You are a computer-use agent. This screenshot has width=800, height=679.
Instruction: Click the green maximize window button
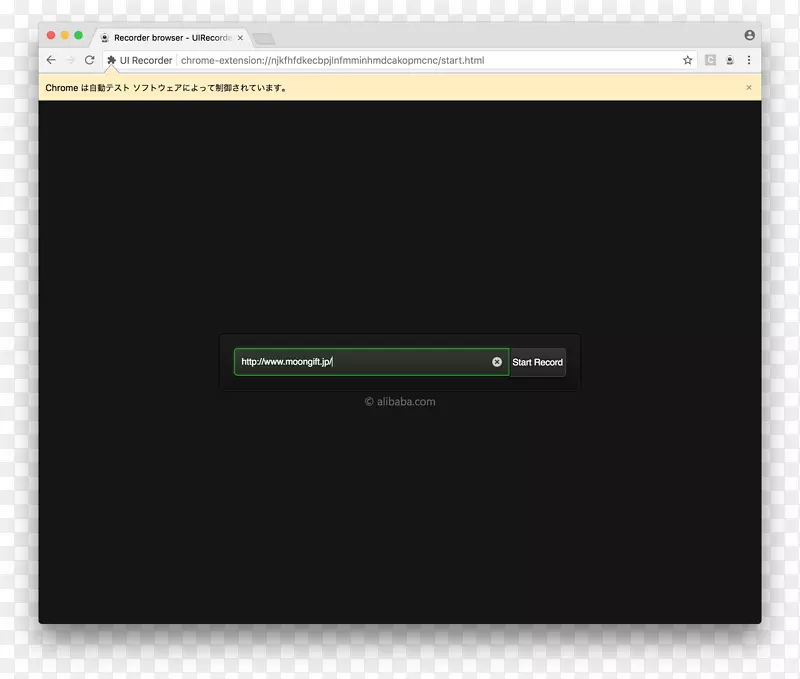[x=78, y=35]
